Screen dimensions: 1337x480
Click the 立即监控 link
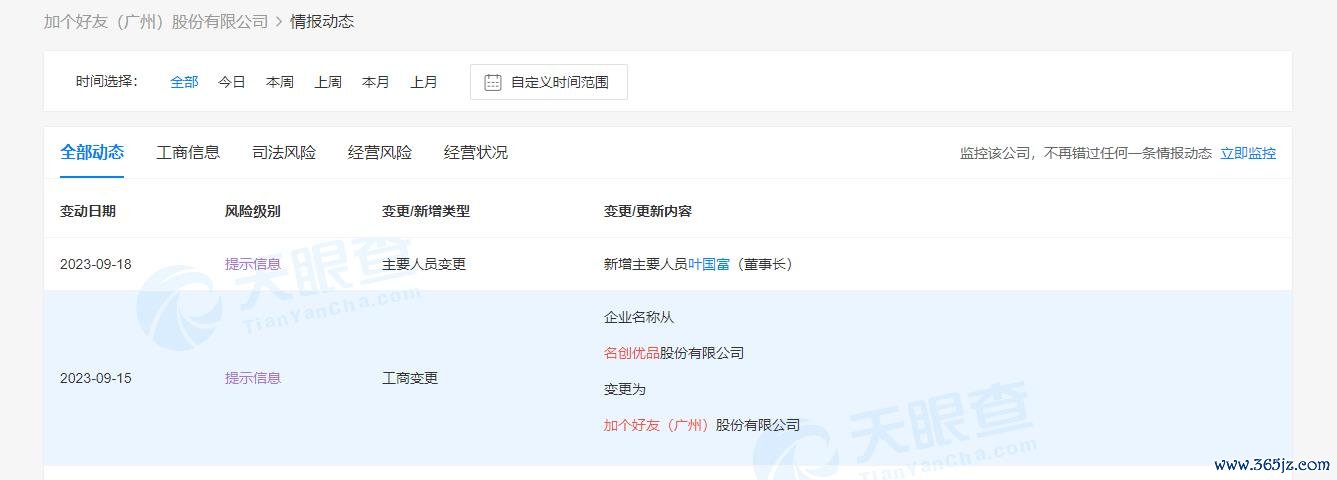click(x=1248, y=153)
